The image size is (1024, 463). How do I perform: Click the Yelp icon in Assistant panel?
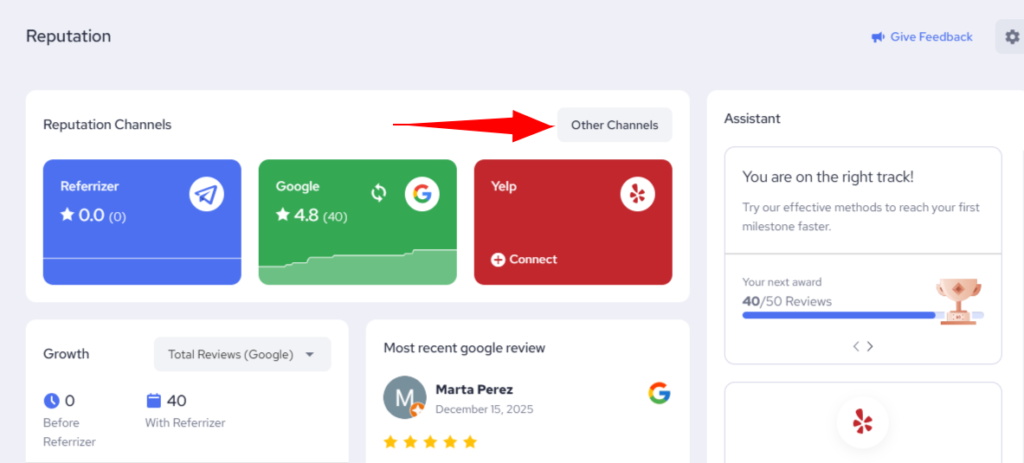(862, 422)
